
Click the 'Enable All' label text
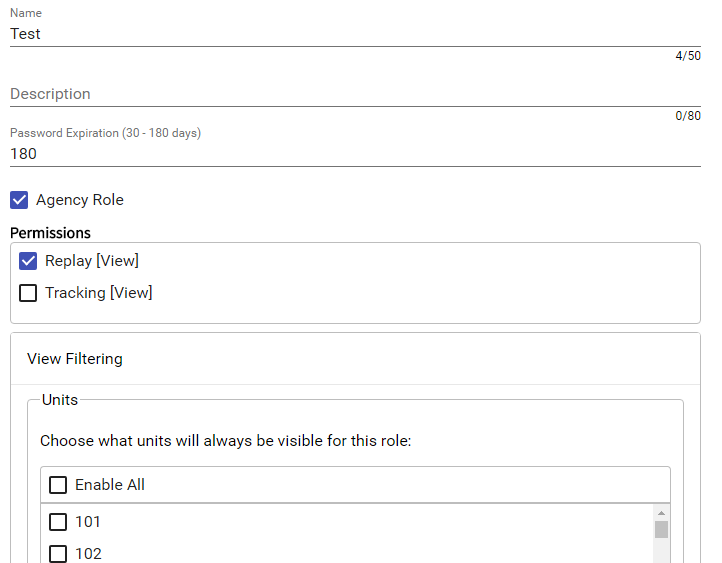click(x=110, y=485)
